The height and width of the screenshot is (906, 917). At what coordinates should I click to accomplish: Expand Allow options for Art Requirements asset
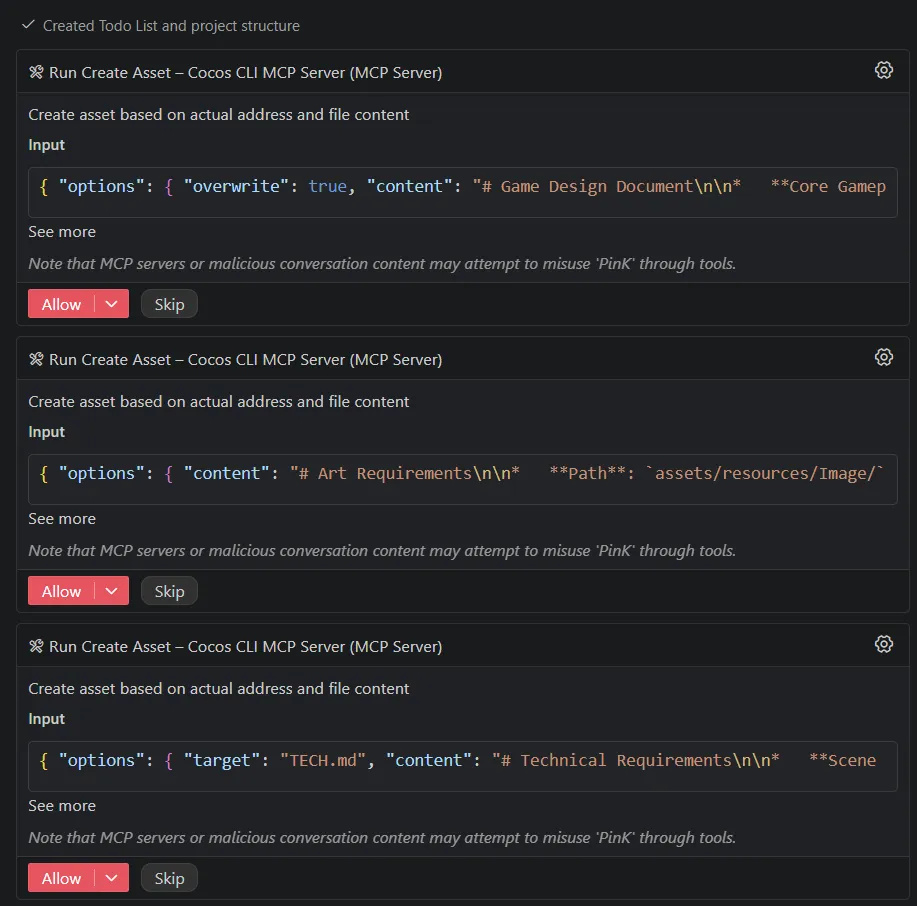click(x=112, y=591)
